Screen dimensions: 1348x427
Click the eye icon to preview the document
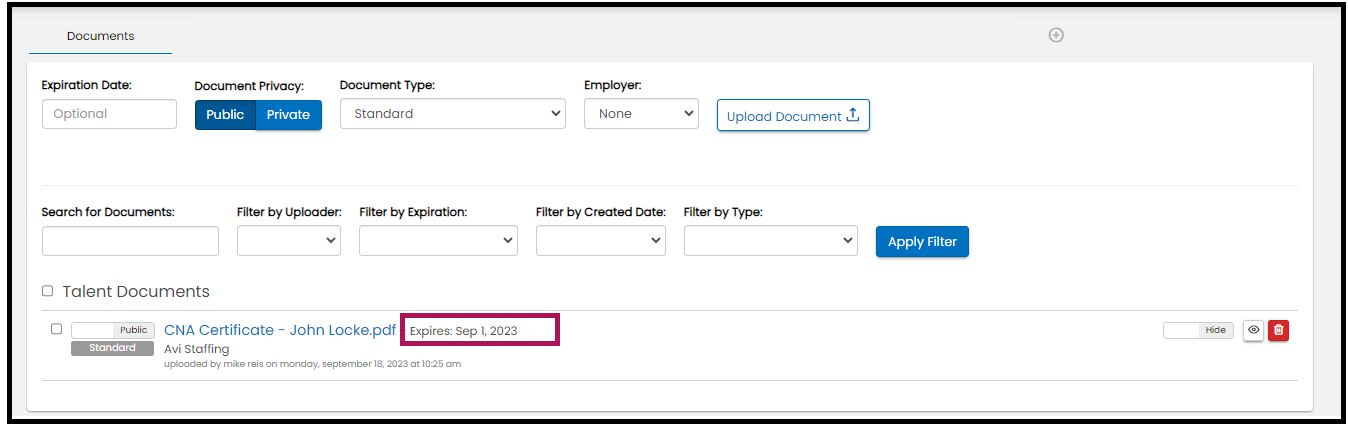click(1254, 330)
